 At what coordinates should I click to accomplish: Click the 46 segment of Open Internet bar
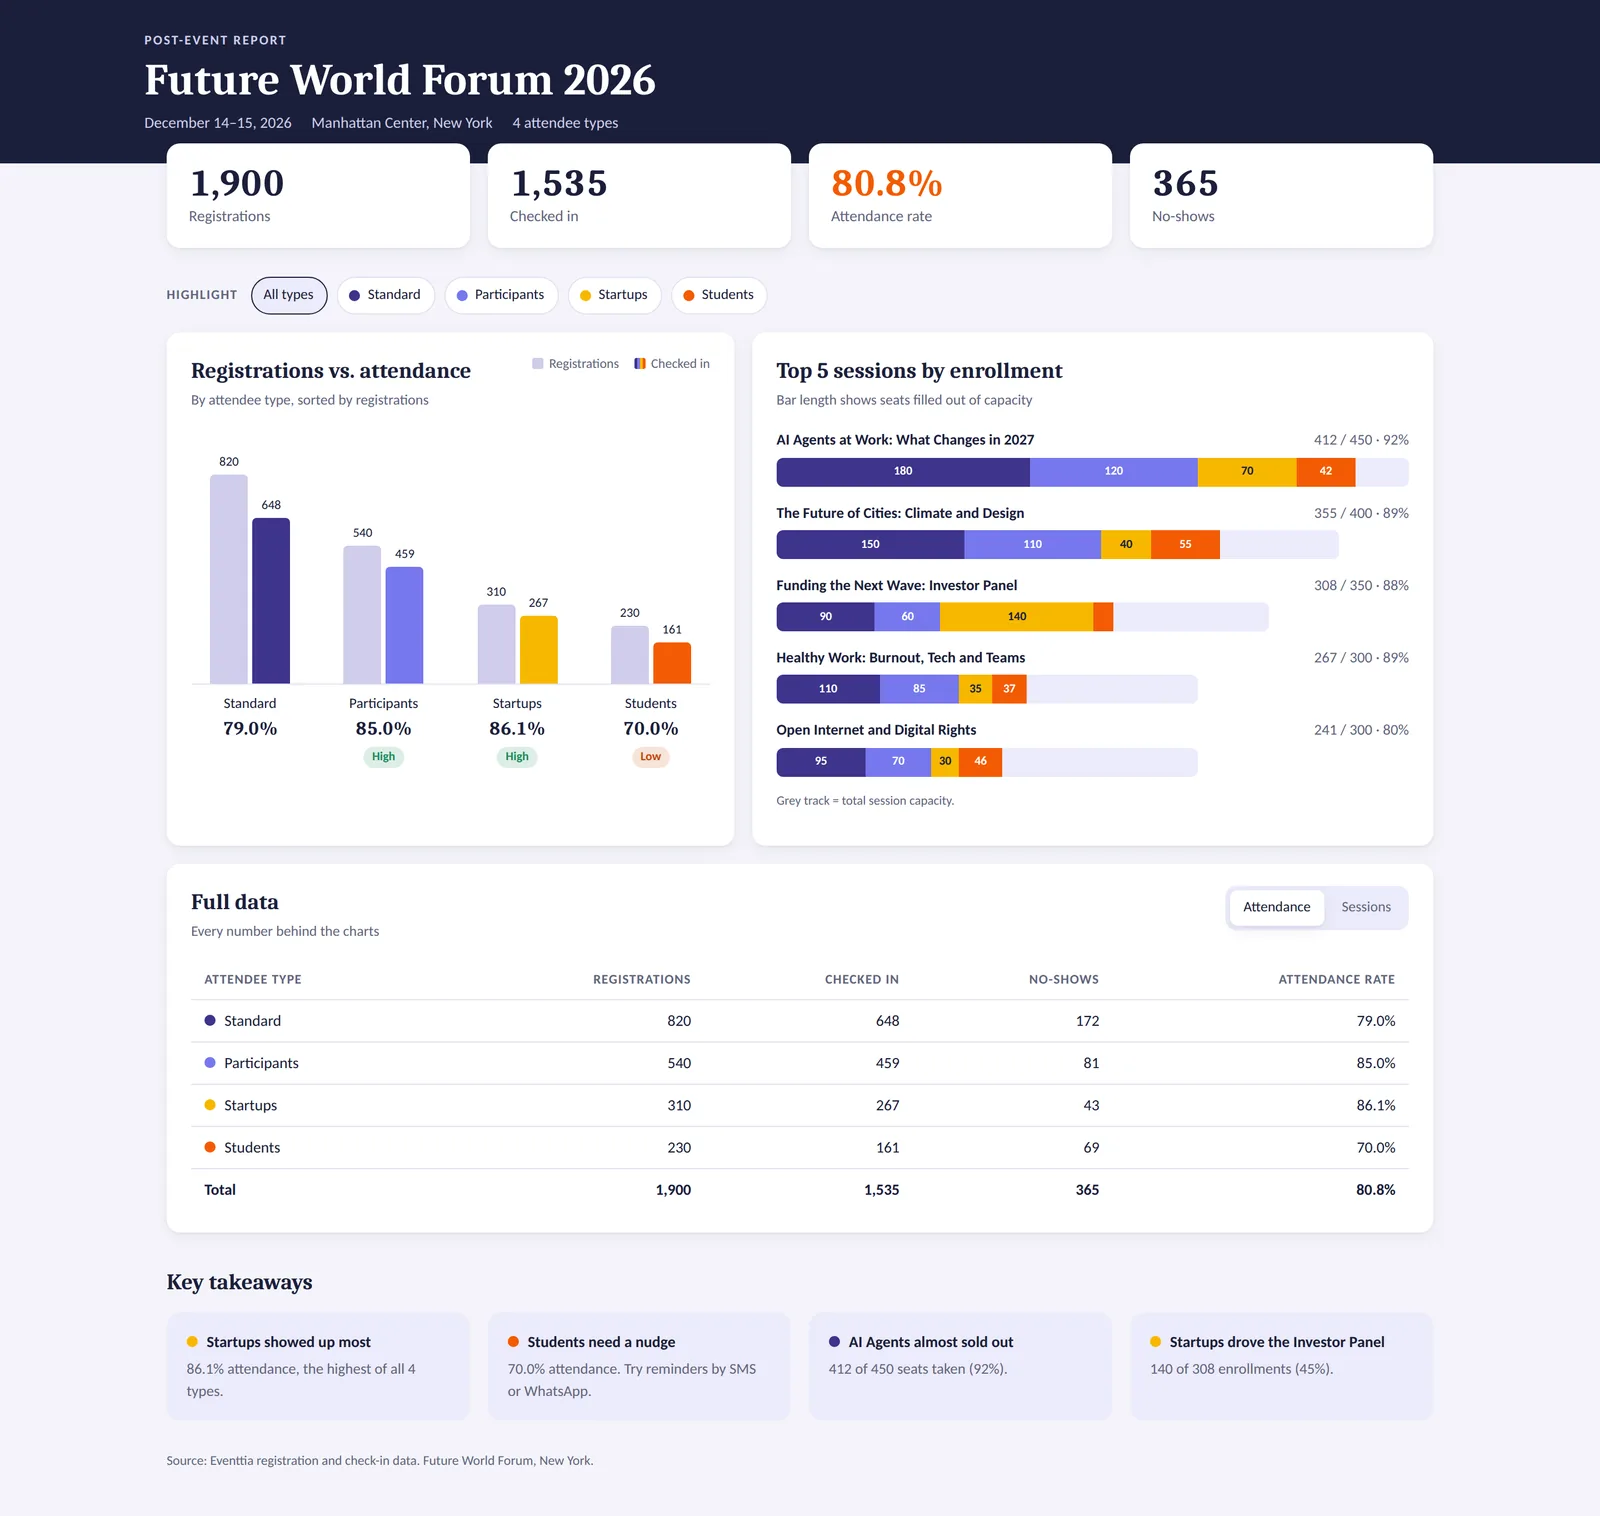pos(980,762)
